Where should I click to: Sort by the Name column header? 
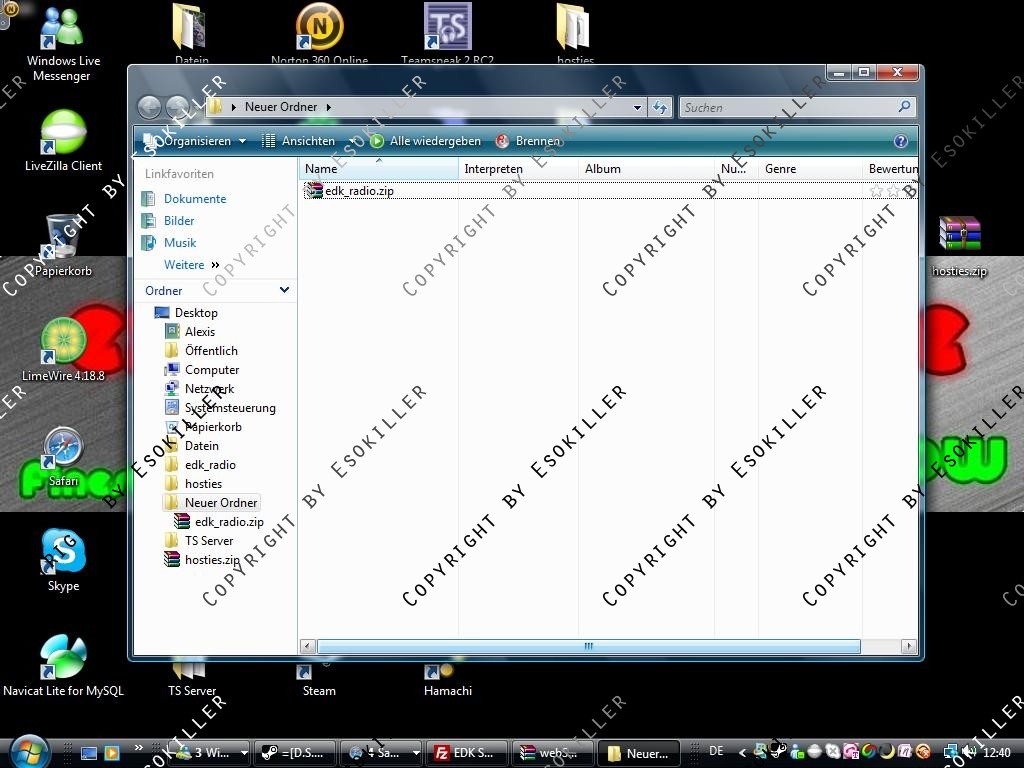[x=379, y=168]
